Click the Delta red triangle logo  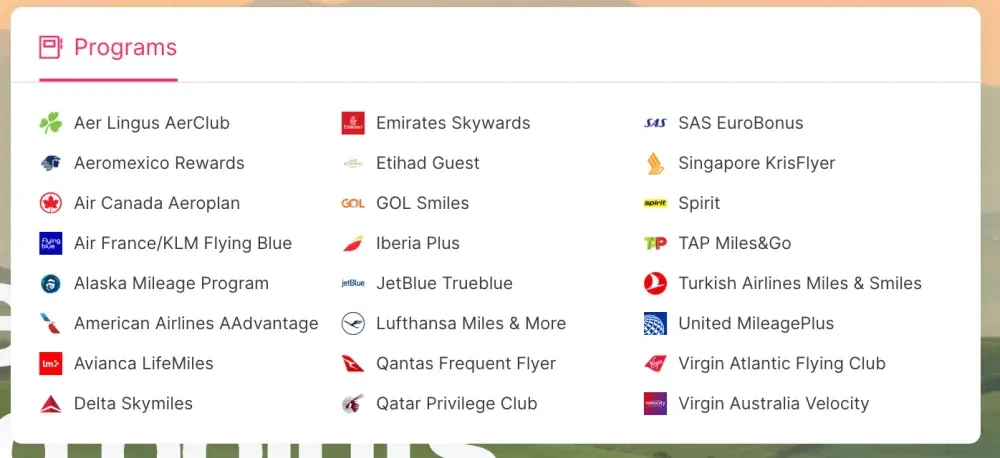click(50, 403)
